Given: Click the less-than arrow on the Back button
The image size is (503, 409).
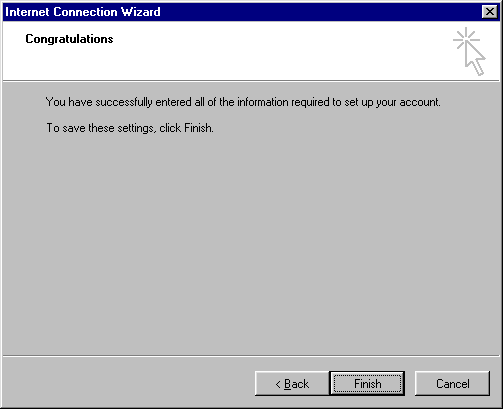Looking at the screenshot, I should tap(278, 384).
